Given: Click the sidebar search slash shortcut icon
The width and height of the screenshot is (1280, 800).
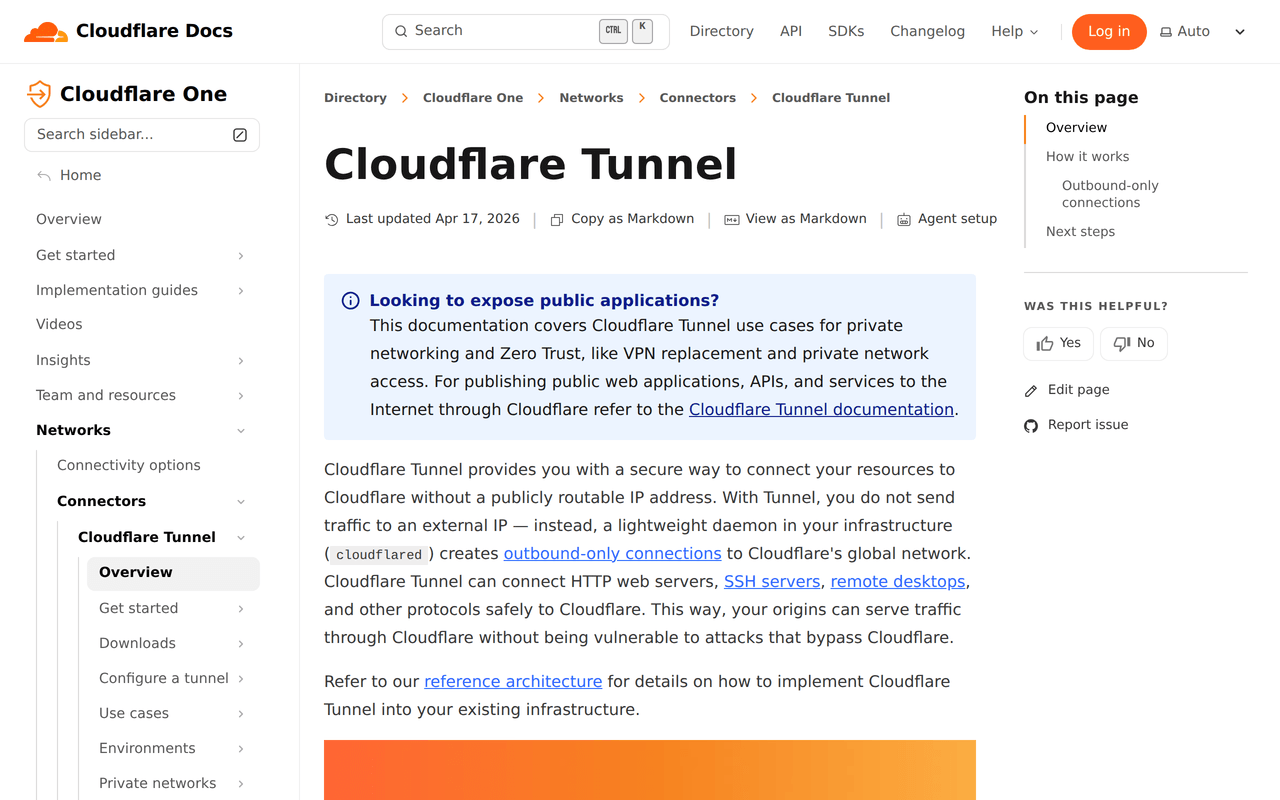Looking at the screenshot, I should tap(240, 135).
